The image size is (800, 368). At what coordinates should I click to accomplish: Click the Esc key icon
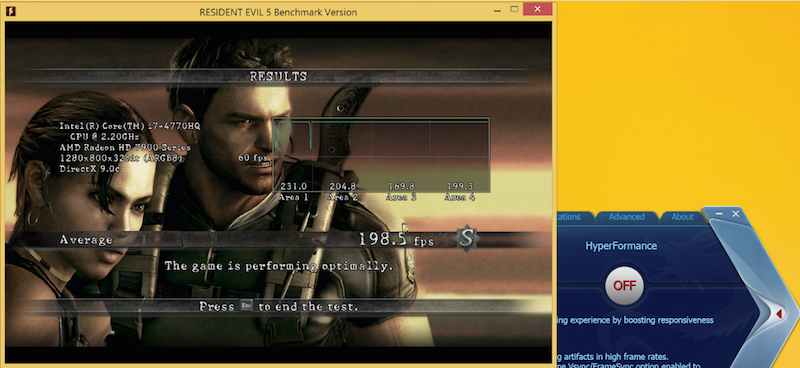(246, 306)
